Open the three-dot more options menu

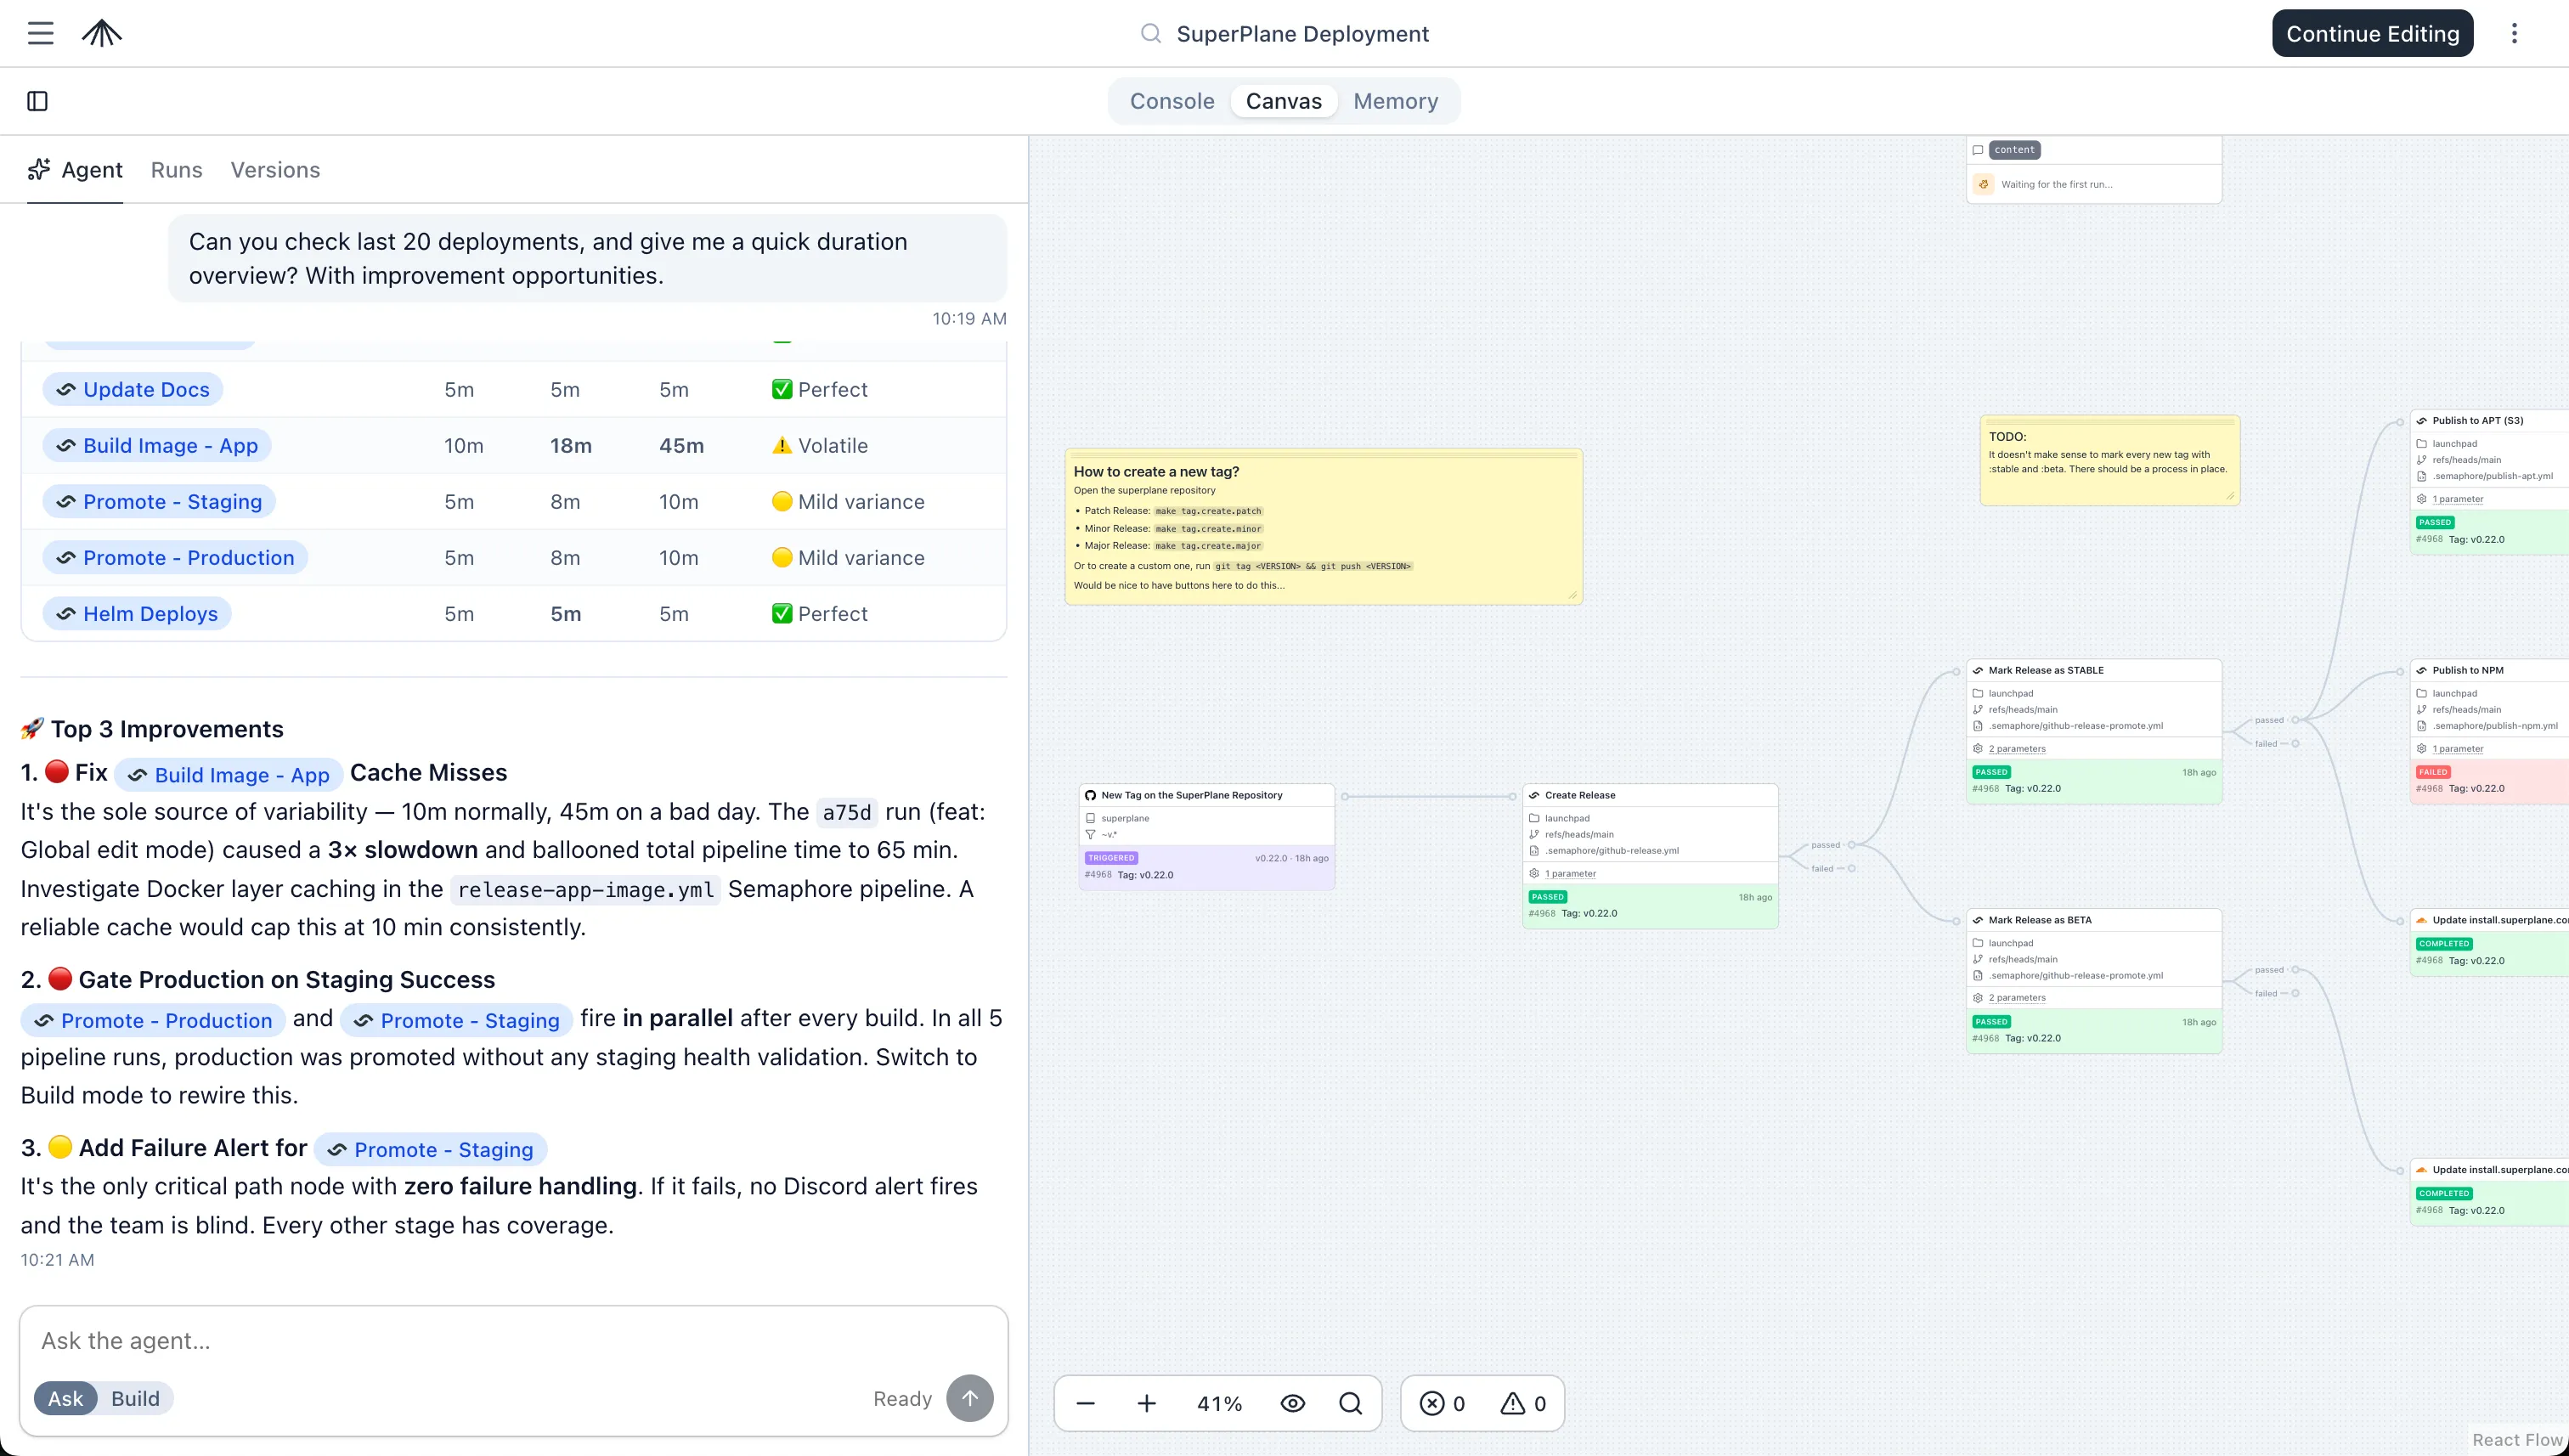[2514, 33]
